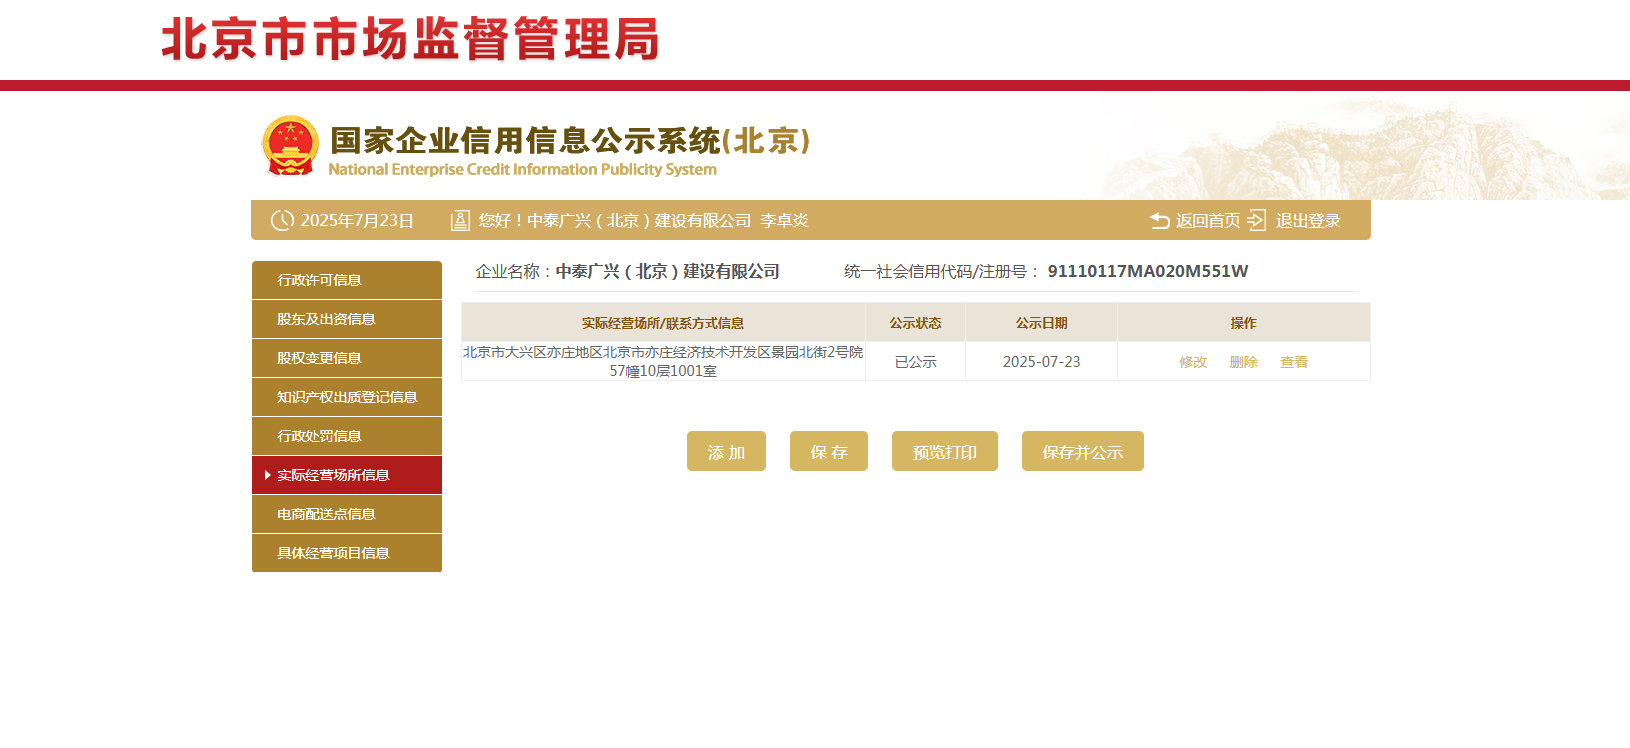Click the address cell 北京市大兴区亦庄地区
This screenshot has width=1630, height=748.
(x=663, y=361)
